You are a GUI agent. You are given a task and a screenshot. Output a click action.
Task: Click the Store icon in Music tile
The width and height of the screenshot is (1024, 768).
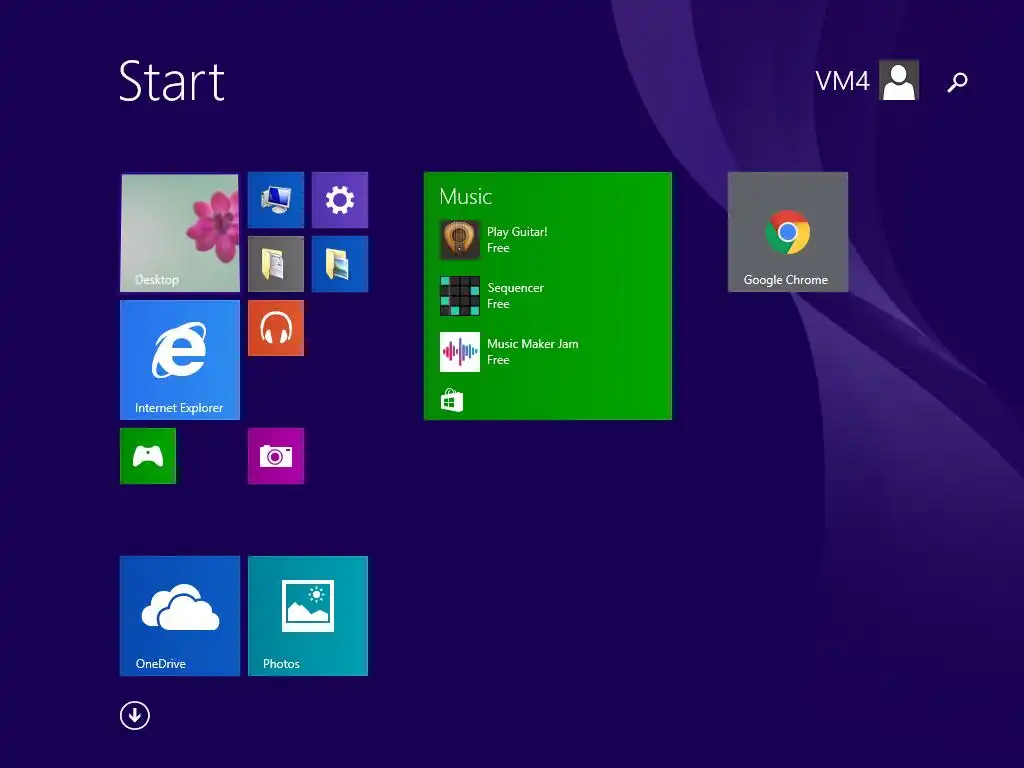pos(452,400)
